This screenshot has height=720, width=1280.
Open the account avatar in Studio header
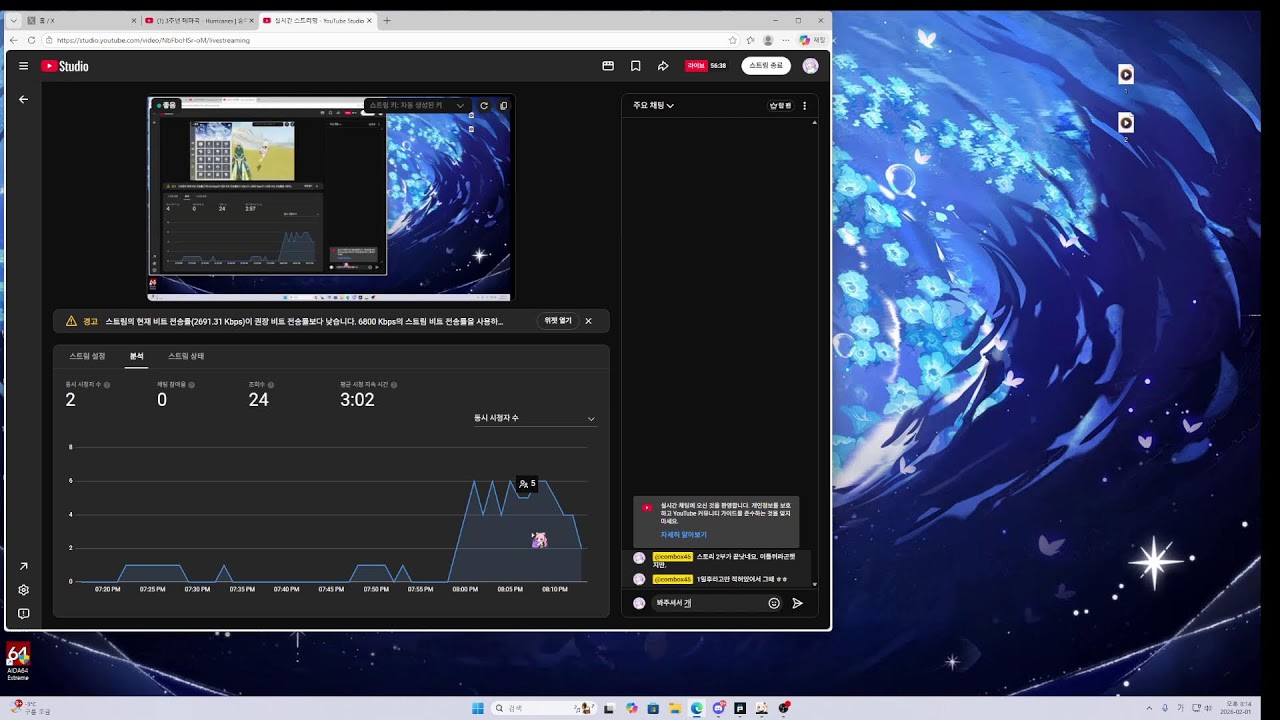pos(810,66)
